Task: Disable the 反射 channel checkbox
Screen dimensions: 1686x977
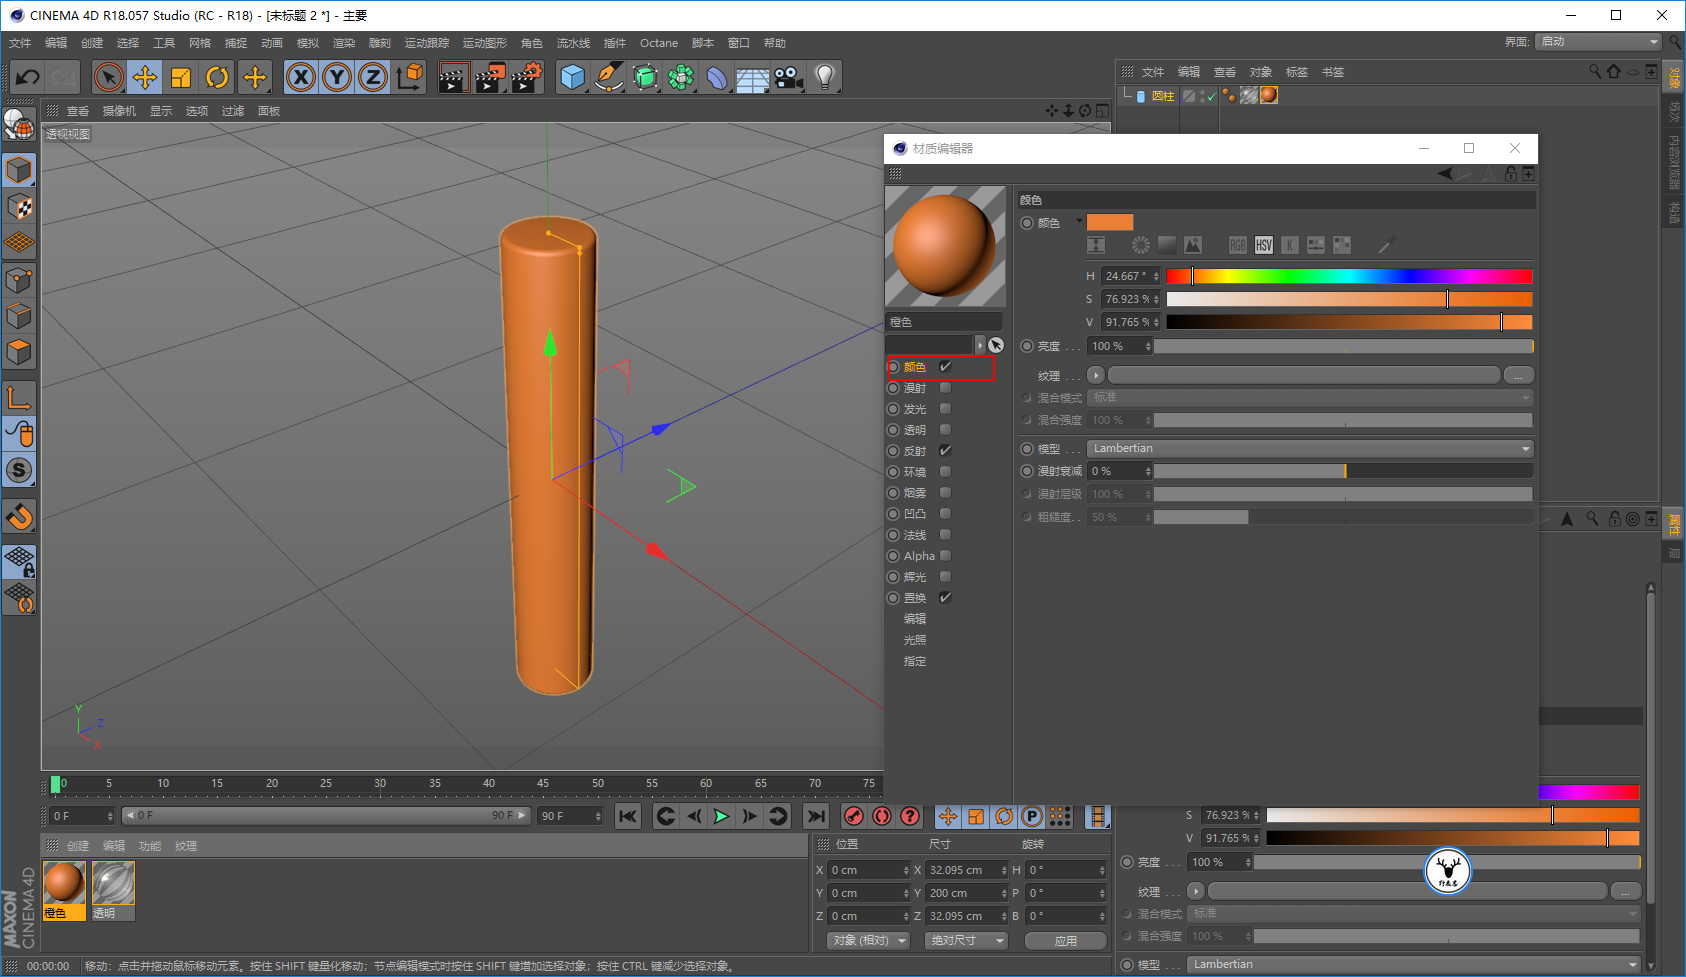Action: coord(945,451)
